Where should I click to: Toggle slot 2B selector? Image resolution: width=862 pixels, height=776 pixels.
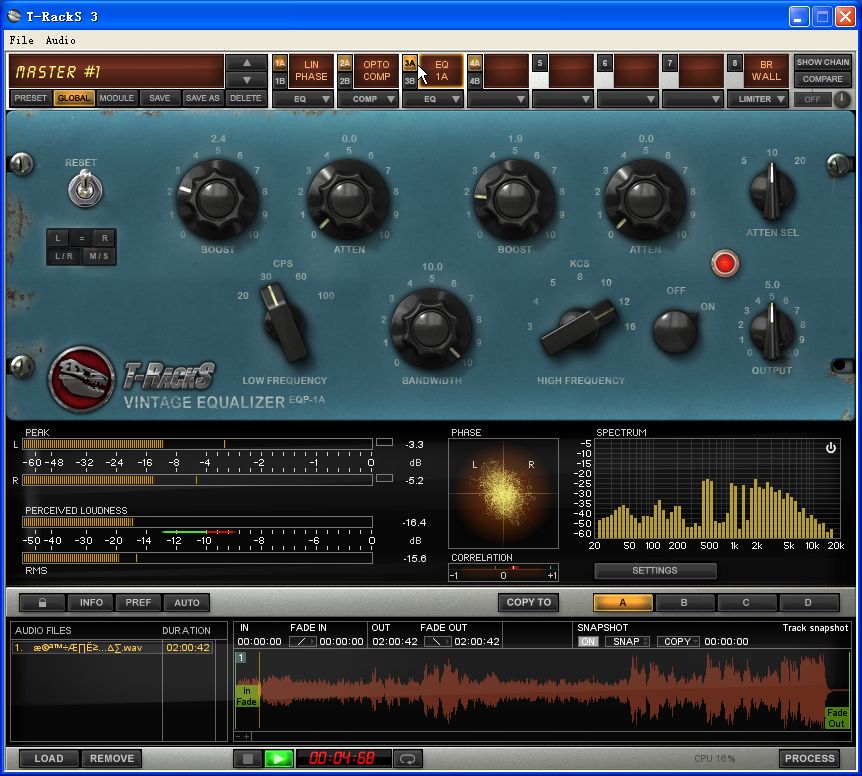345,81
